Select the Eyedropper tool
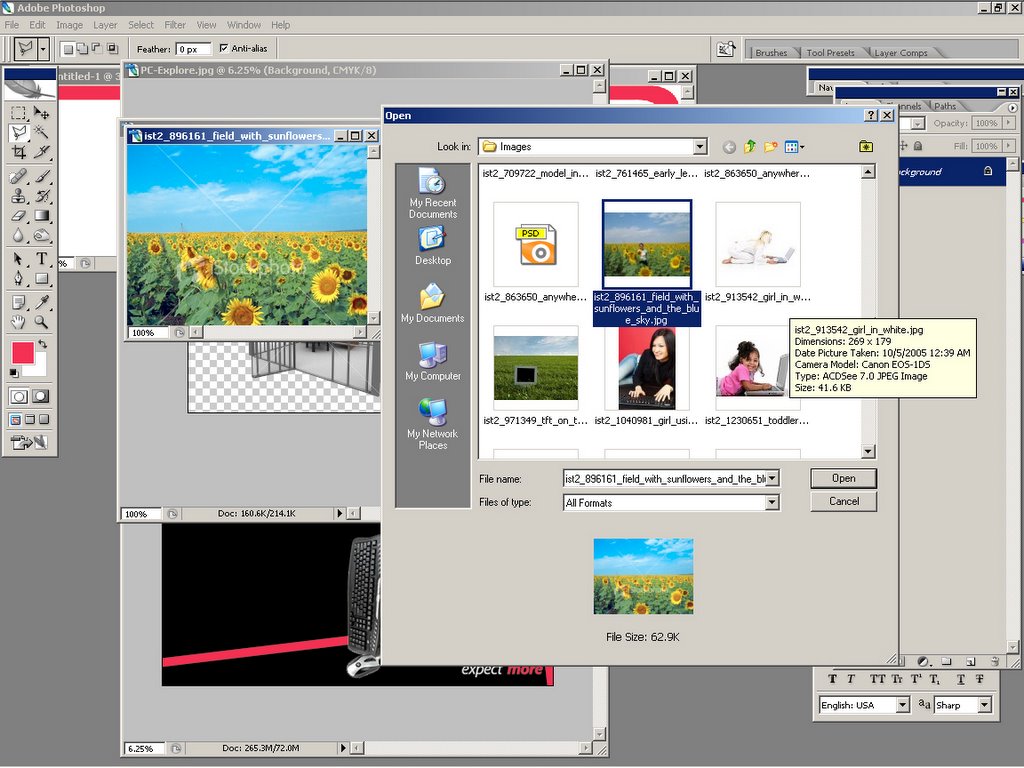 41,302
